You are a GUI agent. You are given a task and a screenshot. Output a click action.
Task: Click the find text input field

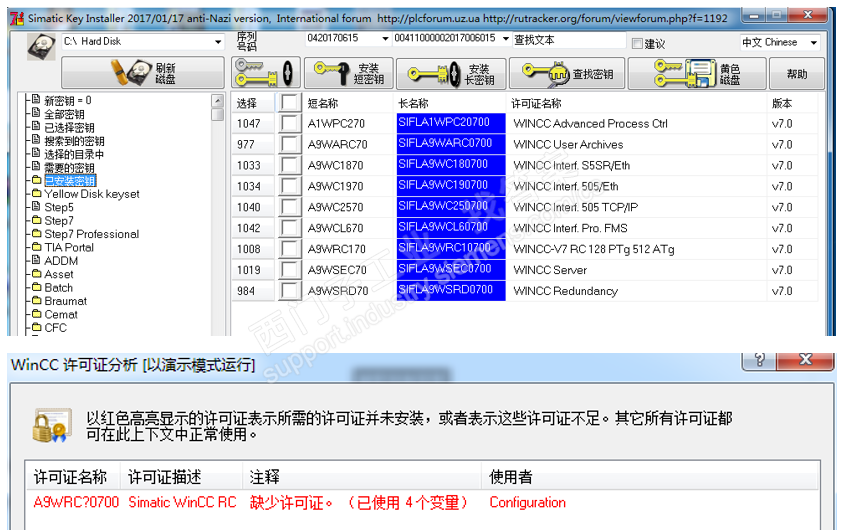pyautogui.click(x=569, y=40)
